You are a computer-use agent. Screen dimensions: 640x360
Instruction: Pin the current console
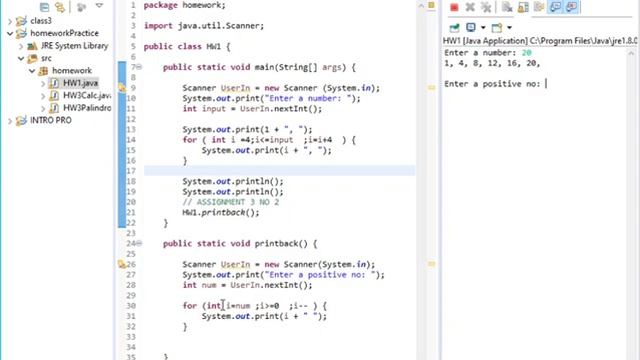[x=454, y=28]
